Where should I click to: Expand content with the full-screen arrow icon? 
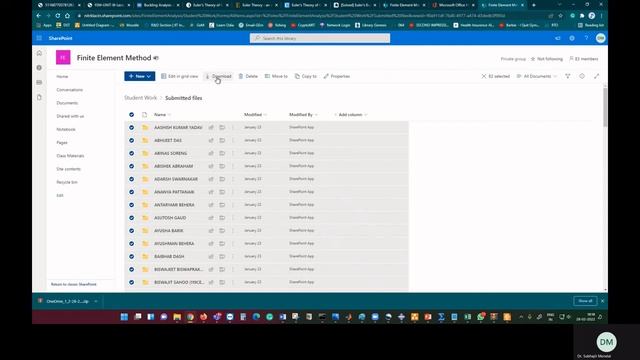[596, 76]
